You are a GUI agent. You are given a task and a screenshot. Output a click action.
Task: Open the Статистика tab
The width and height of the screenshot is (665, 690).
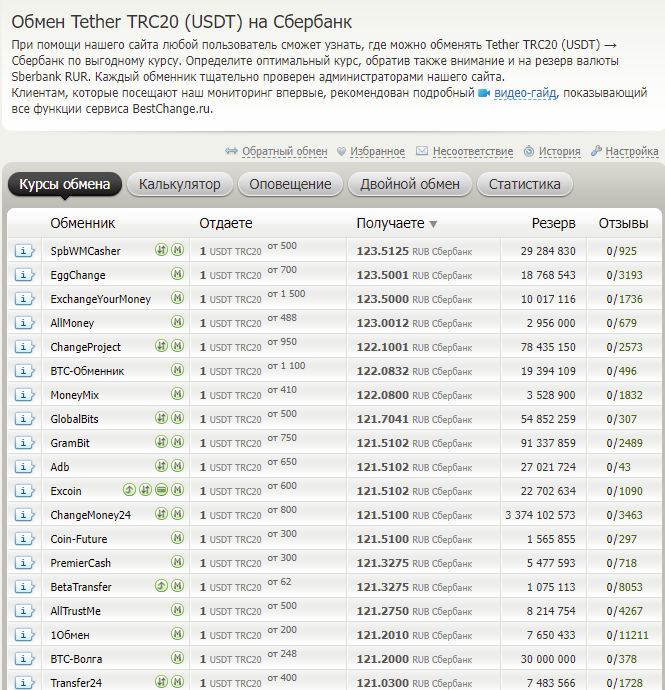click(525, 184)
